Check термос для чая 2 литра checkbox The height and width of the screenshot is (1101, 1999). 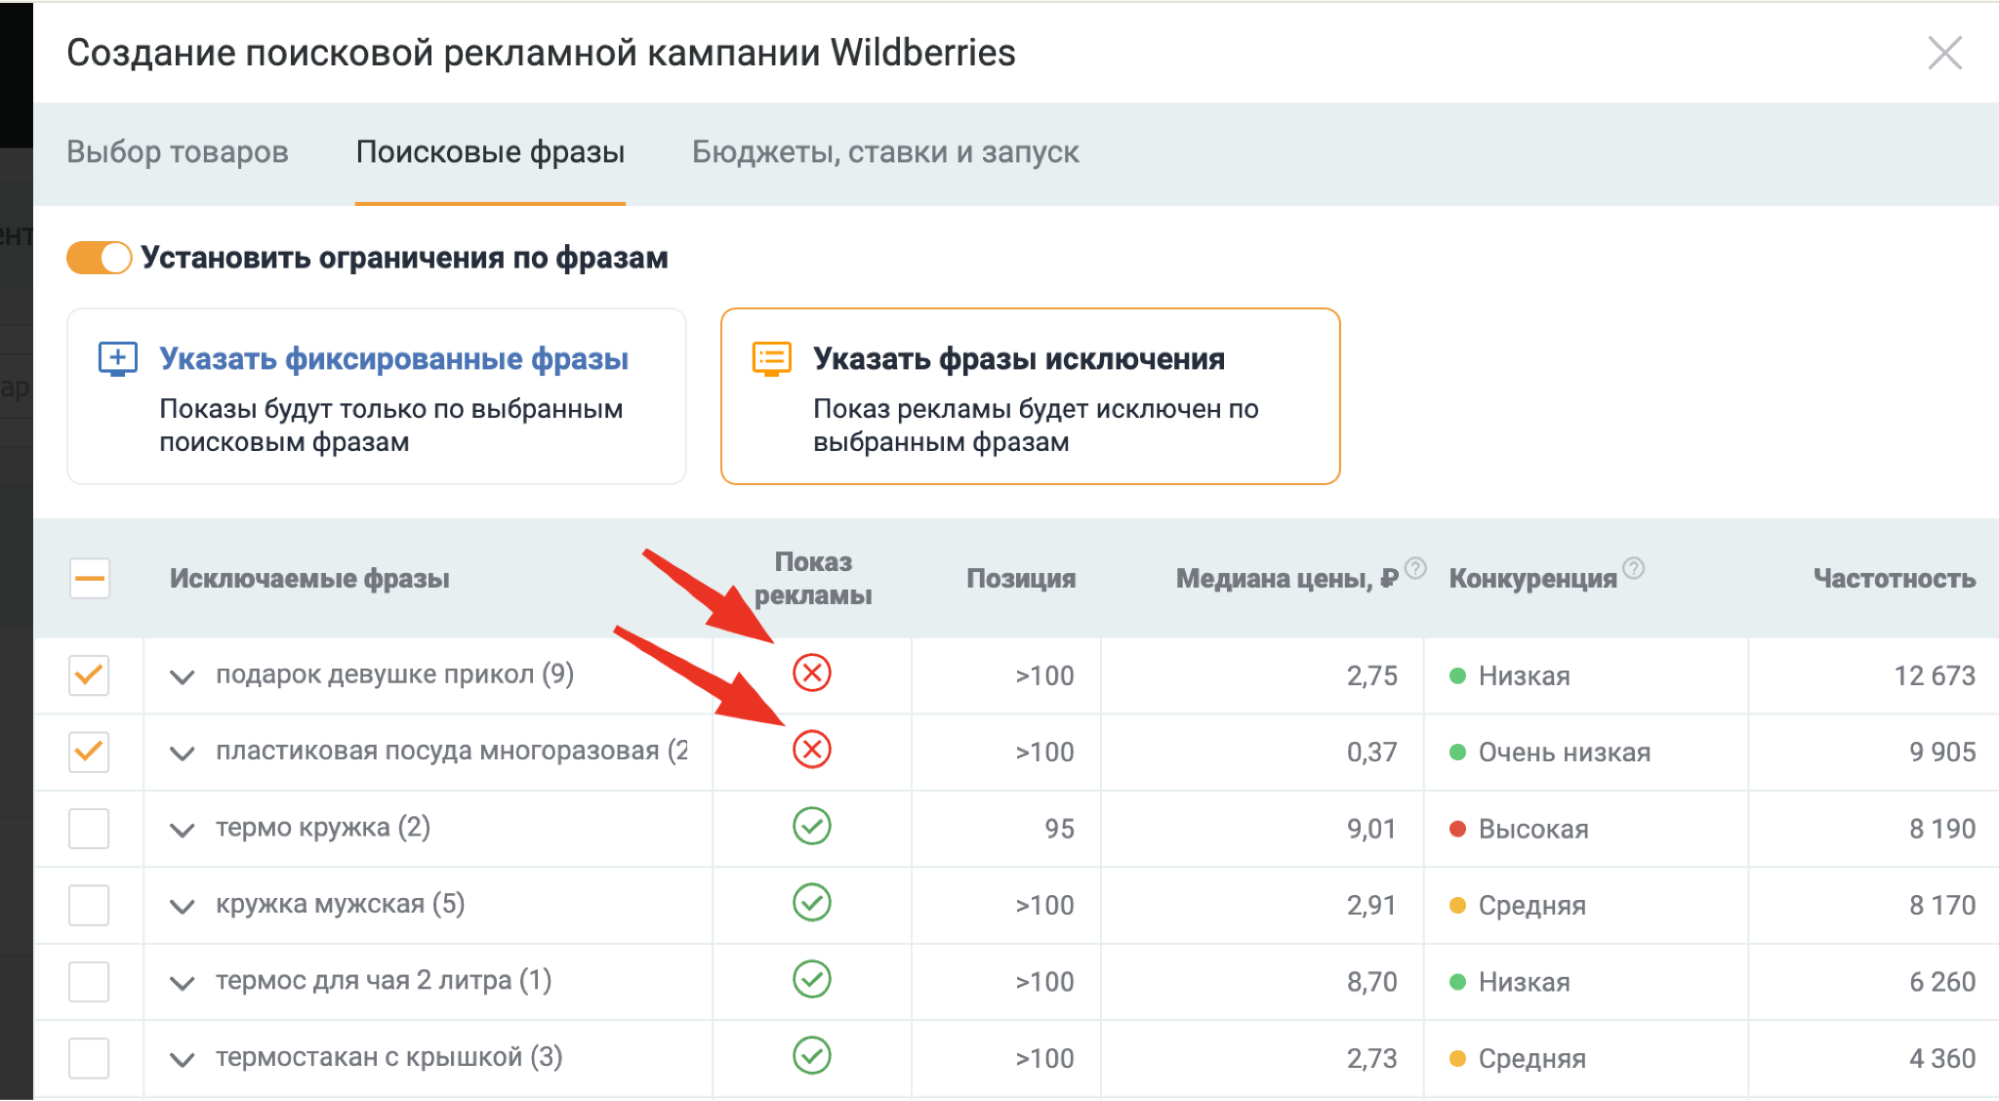click(89, 981)
